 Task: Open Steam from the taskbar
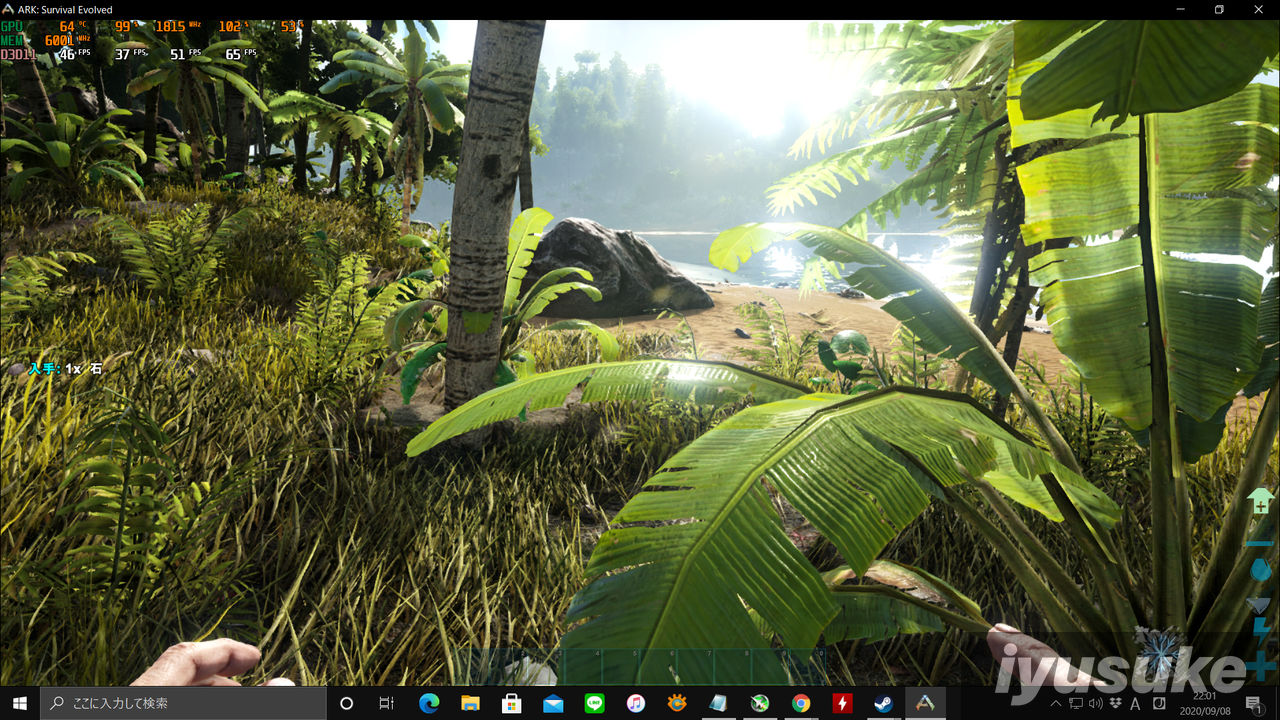pyautogui.click(x=884, y=703)
